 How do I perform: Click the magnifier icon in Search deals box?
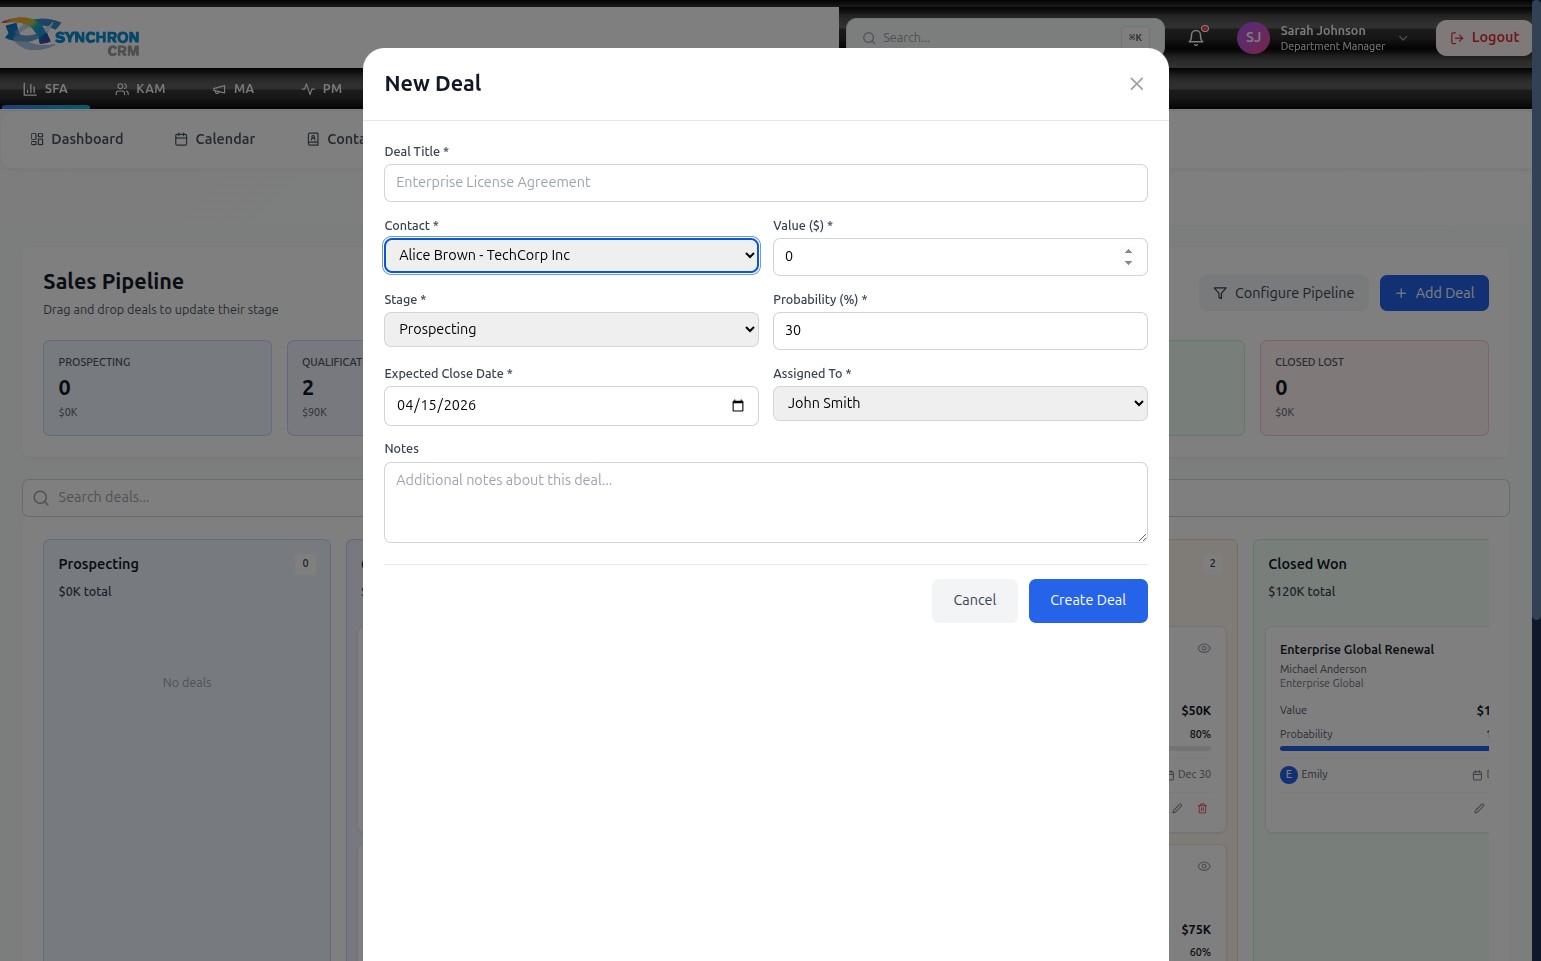point(41,498)
